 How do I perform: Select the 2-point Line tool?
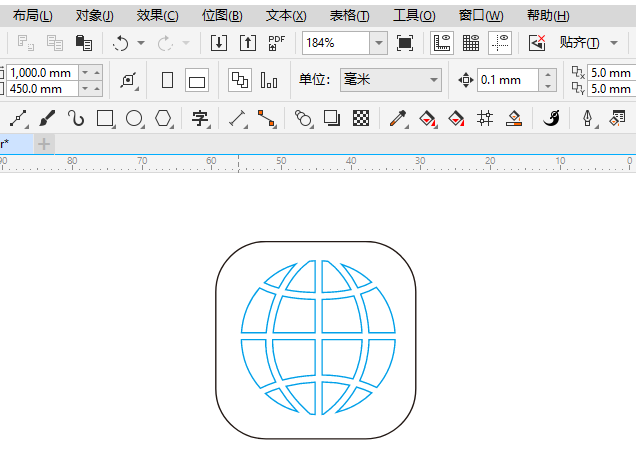[18, 118]
